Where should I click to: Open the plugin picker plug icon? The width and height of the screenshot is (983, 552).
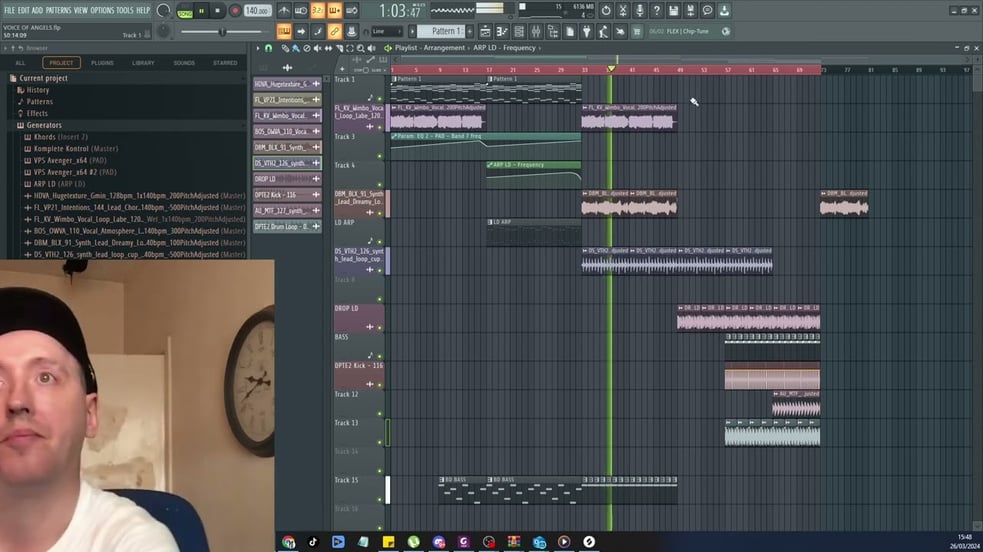click(586, 31)
